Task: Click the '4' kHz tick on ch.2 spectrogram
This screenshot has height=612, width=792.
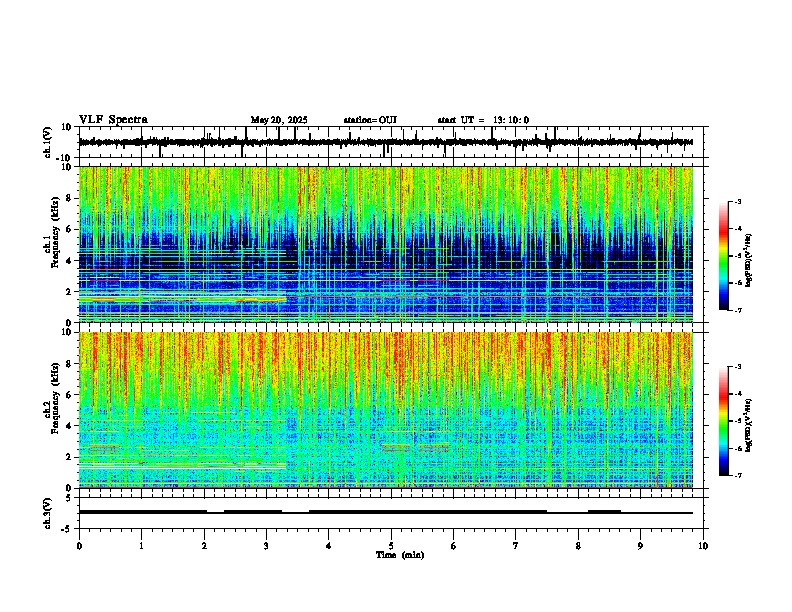Action: tap(70, 426)
